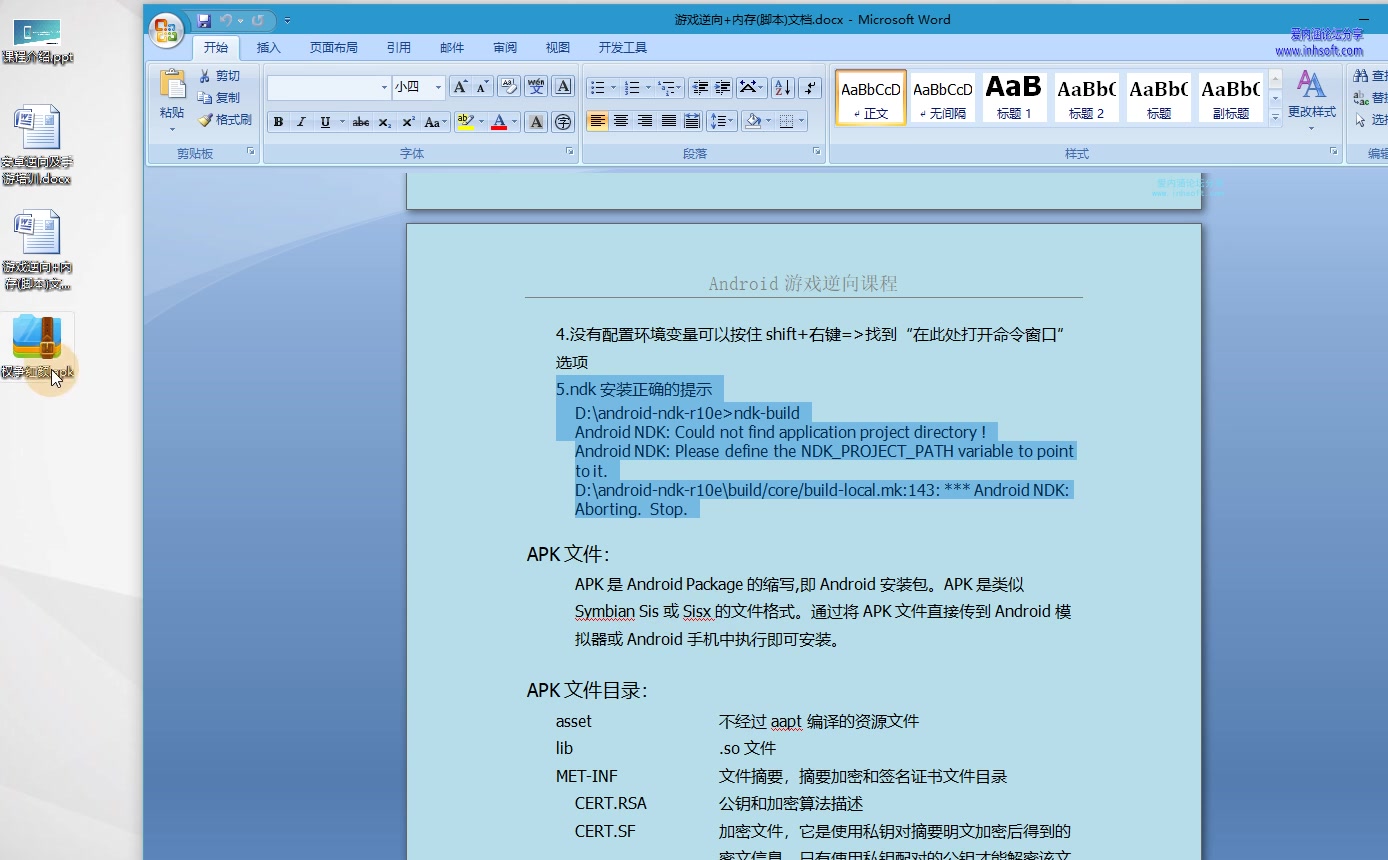Click the 游戏逆向+内存 docx desktop file

tap(37, 250)
